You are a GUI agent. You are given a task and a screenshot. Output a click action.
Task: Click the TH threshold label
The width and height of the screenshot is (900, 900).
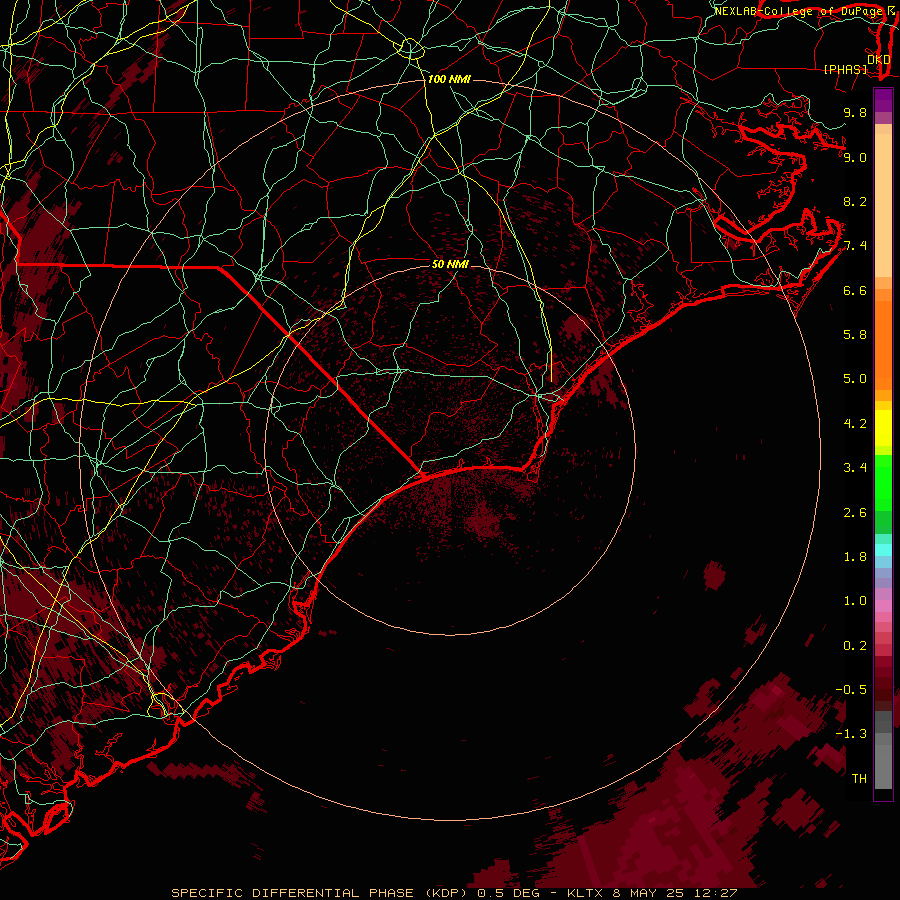coord(859,779)
